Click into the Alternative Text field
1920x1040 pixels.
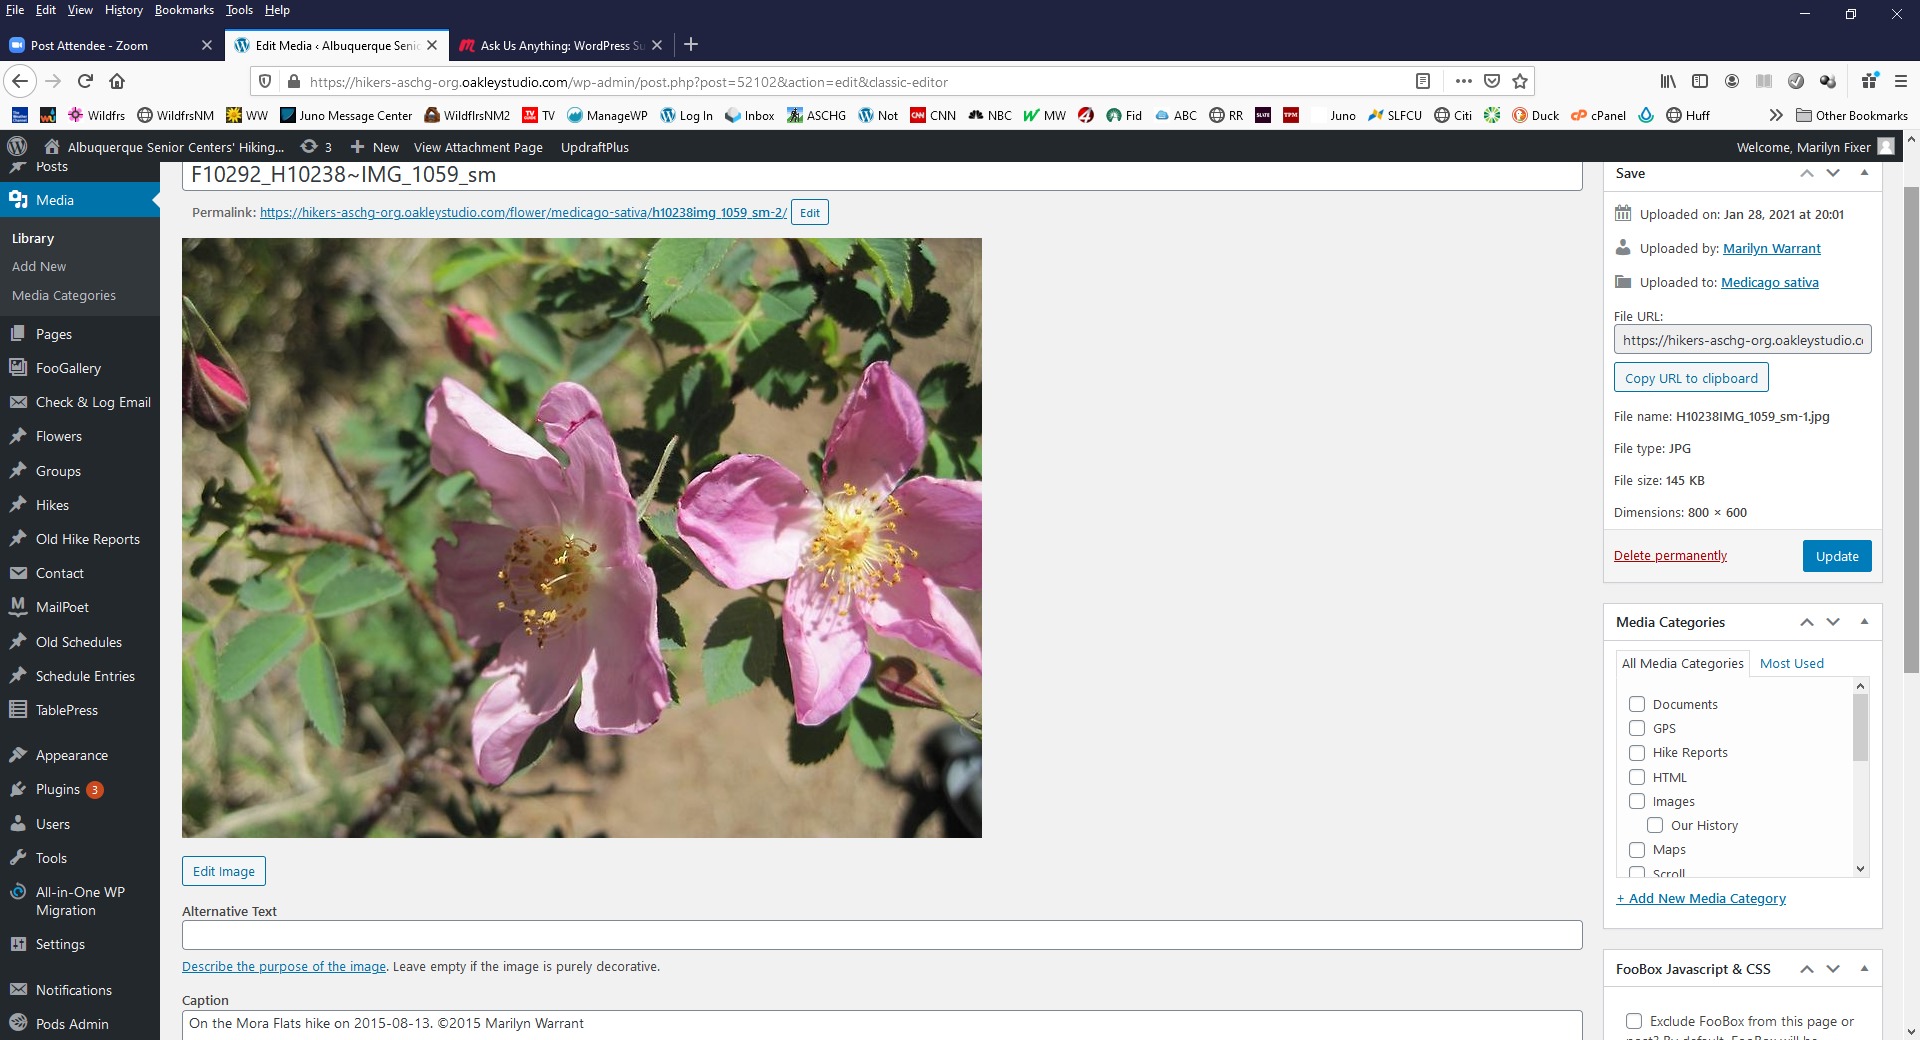point(882,935)
